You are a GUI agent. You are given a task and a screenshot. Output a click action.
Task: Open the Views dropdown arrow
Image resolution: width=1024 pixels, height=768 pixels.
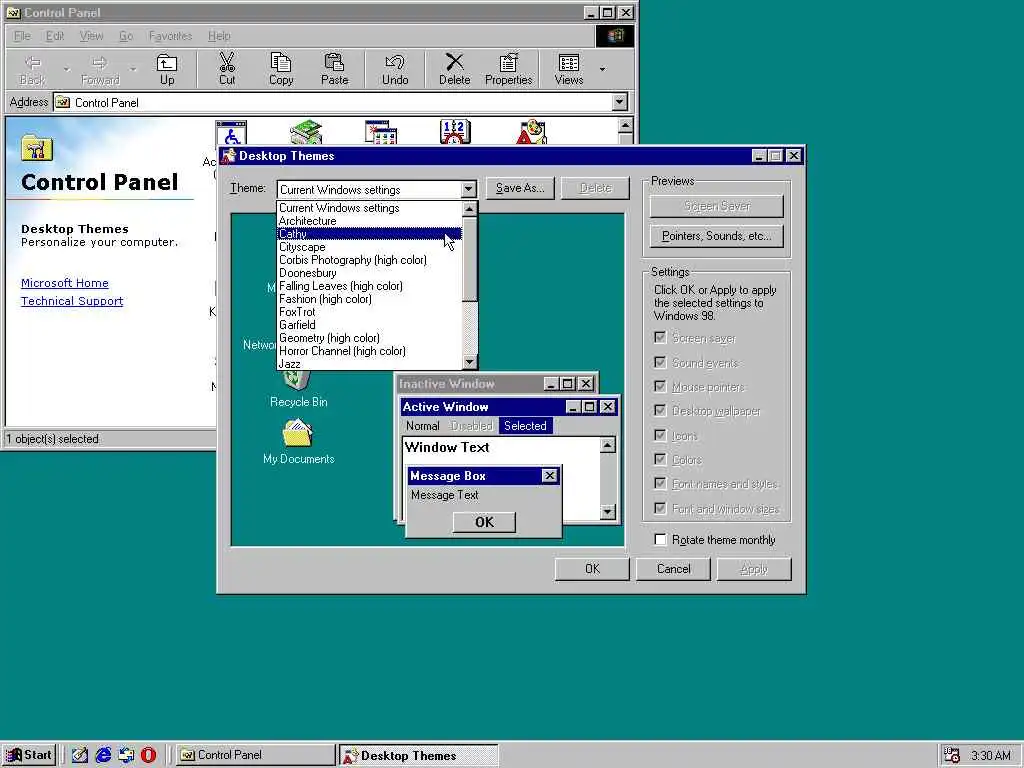(x=602, y=69)
